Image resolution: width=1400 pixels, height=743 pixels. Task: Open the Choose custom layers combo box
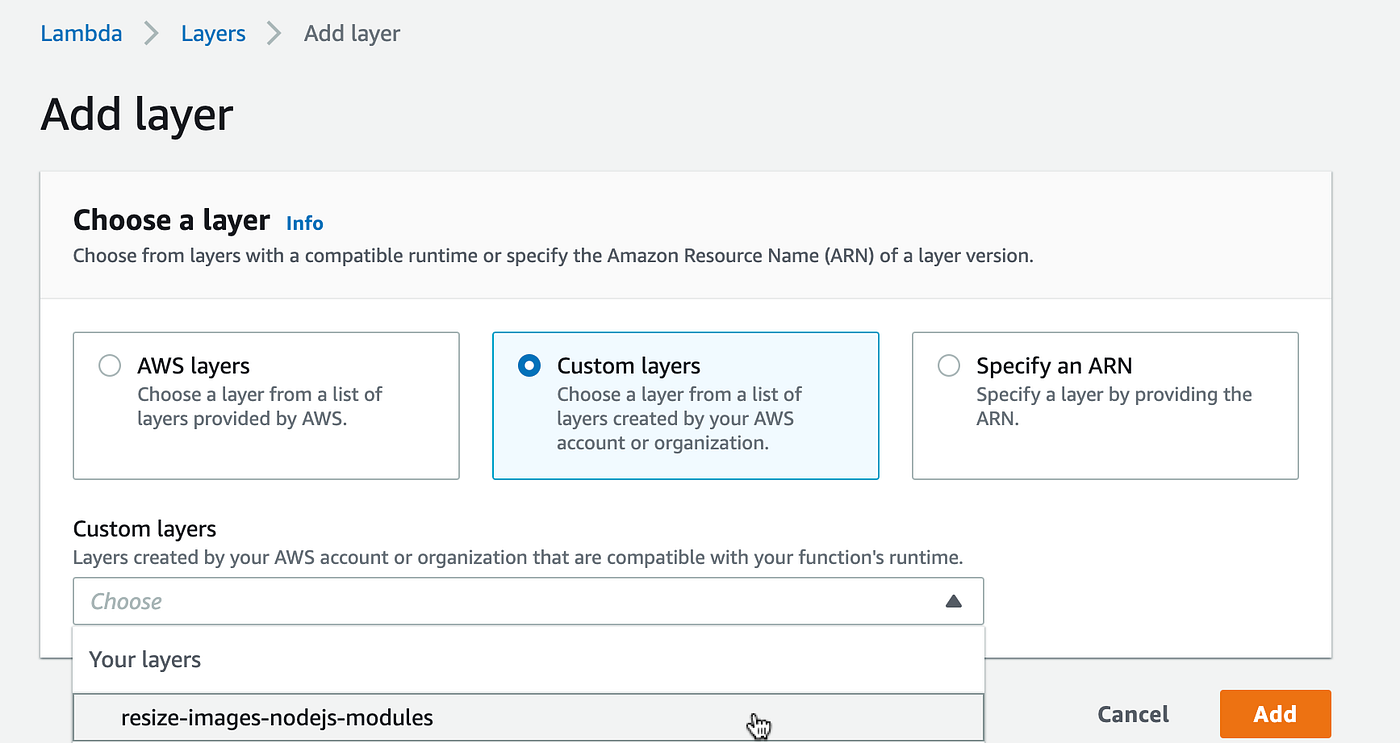click(510, 602)
